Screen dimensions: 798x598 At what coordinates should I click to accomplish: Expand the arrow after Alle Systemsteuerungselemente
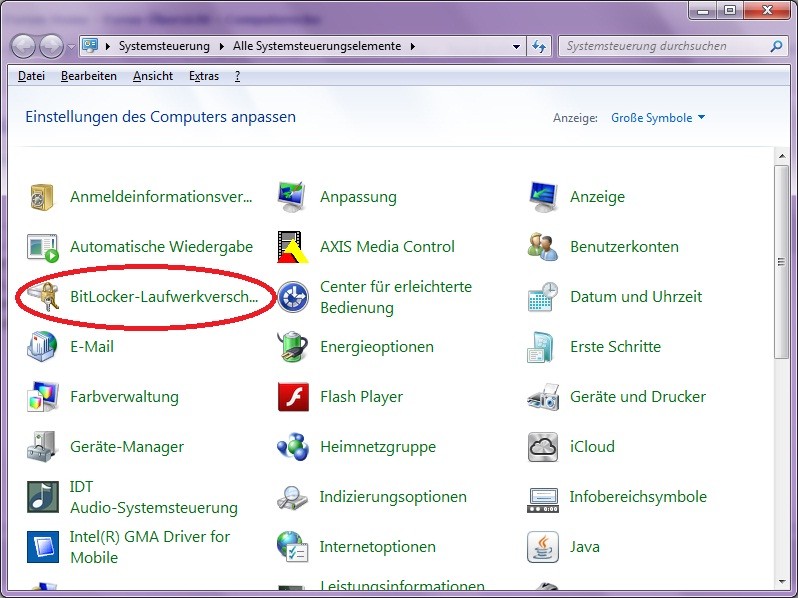(412, 46)
